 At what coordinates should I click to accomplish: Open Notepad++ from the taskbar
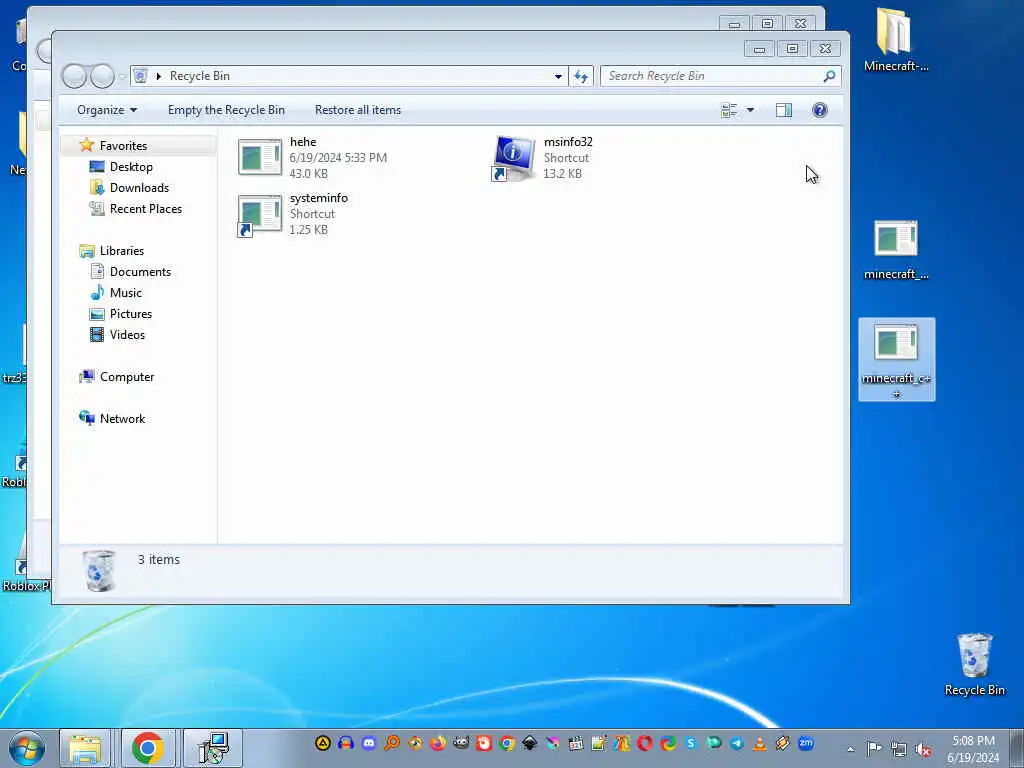click(x=599, y=743)
